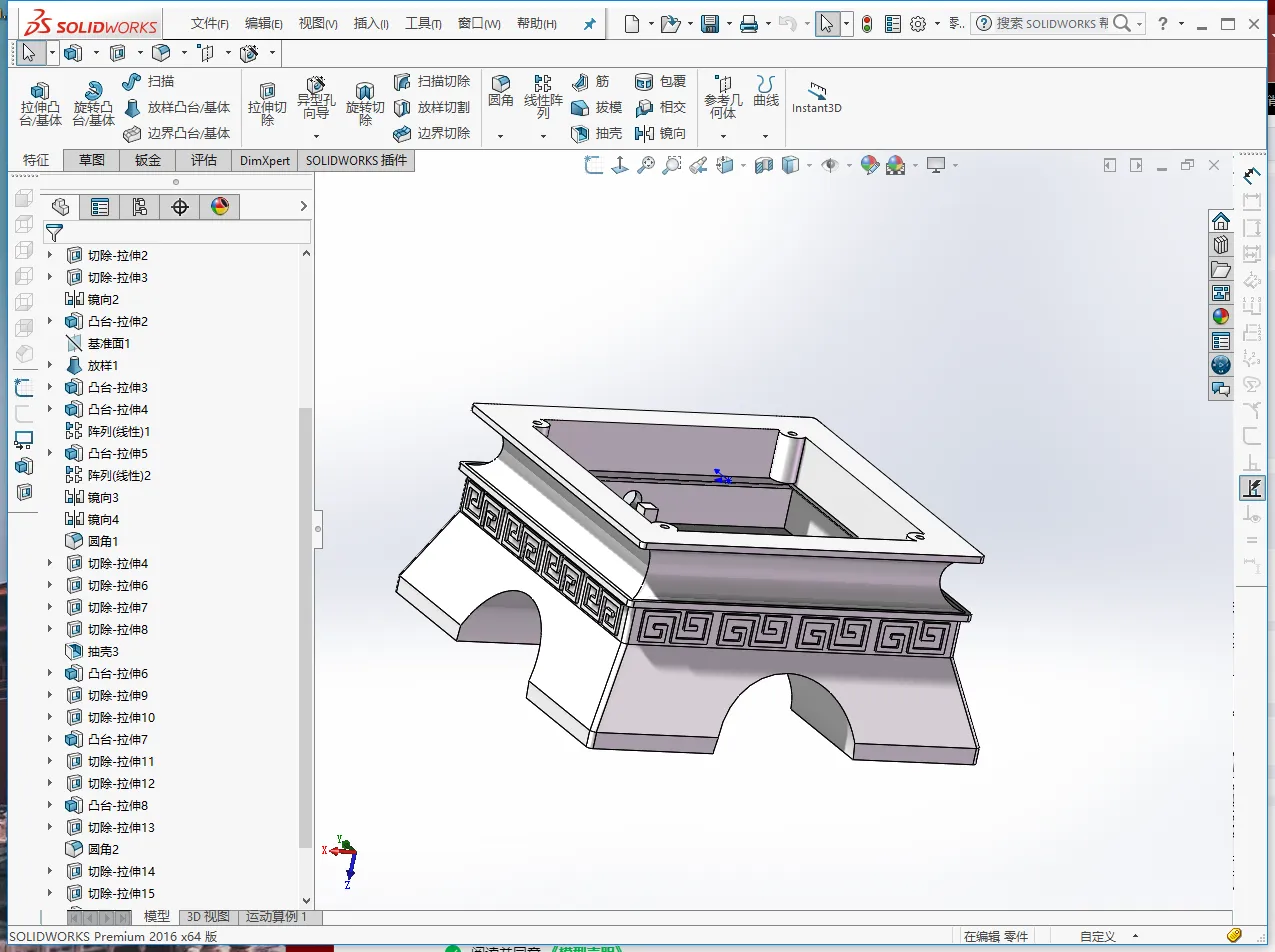This screenshot has width=1275, height=952.
Task: Choose the 放样凸台/基体 loft tool
Action: [176, 107]
